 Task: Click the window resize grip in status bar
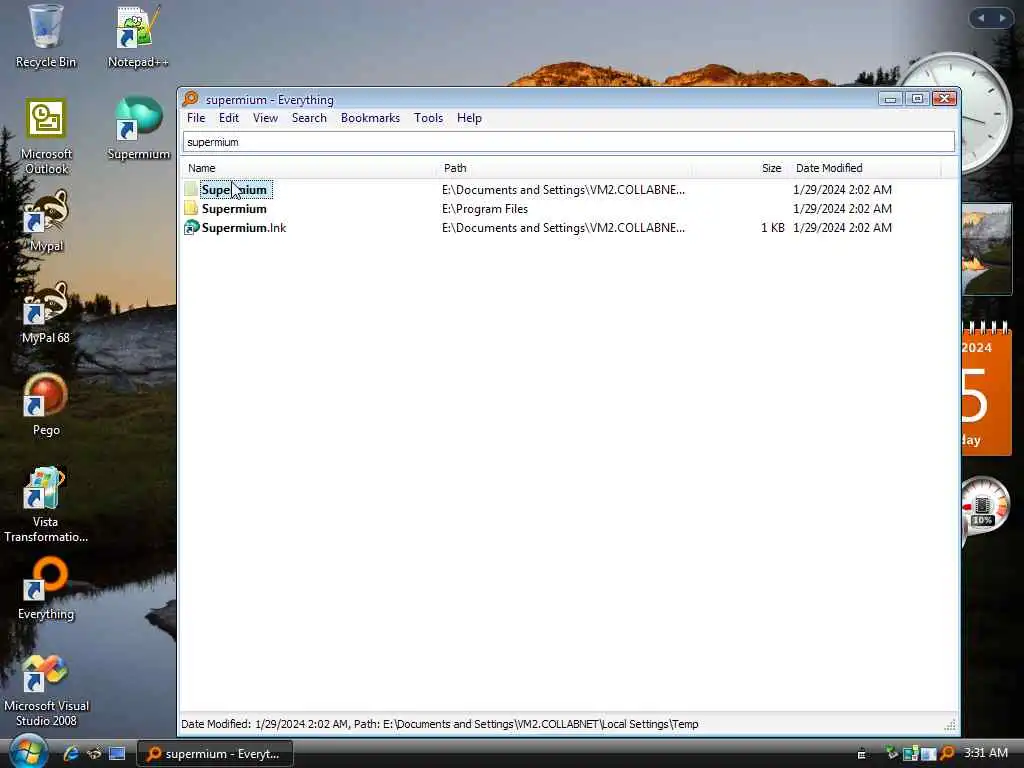pyautogui.click(x=950, y=725)
